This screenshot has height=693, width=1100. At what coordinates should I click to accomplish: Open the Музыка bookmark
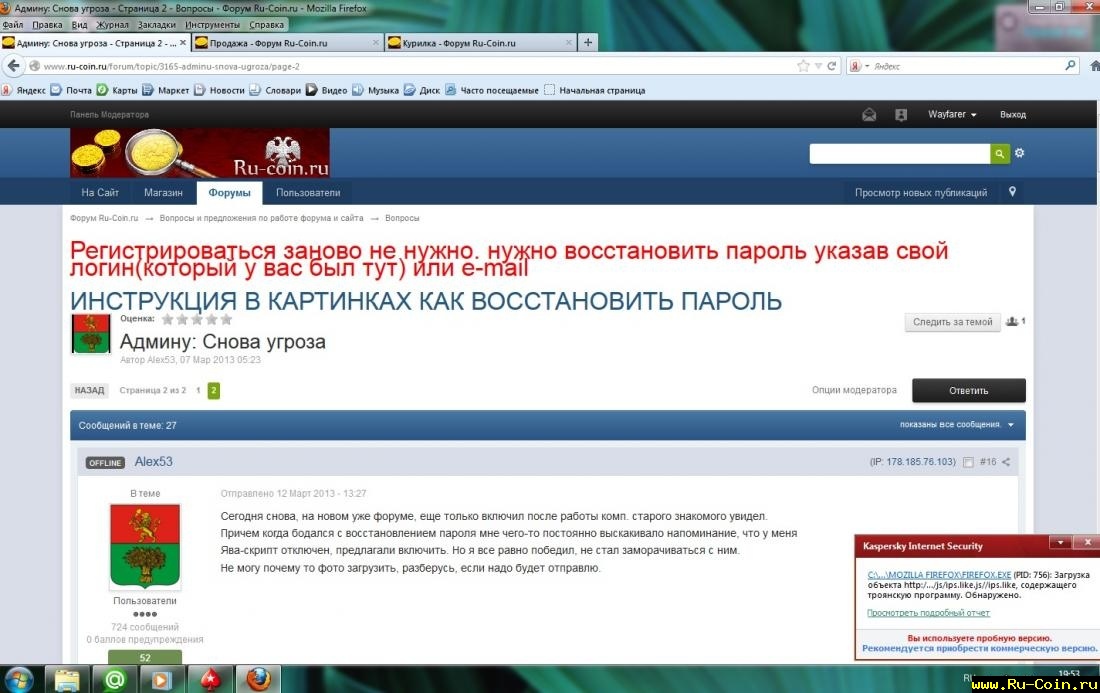pos(375,90)
